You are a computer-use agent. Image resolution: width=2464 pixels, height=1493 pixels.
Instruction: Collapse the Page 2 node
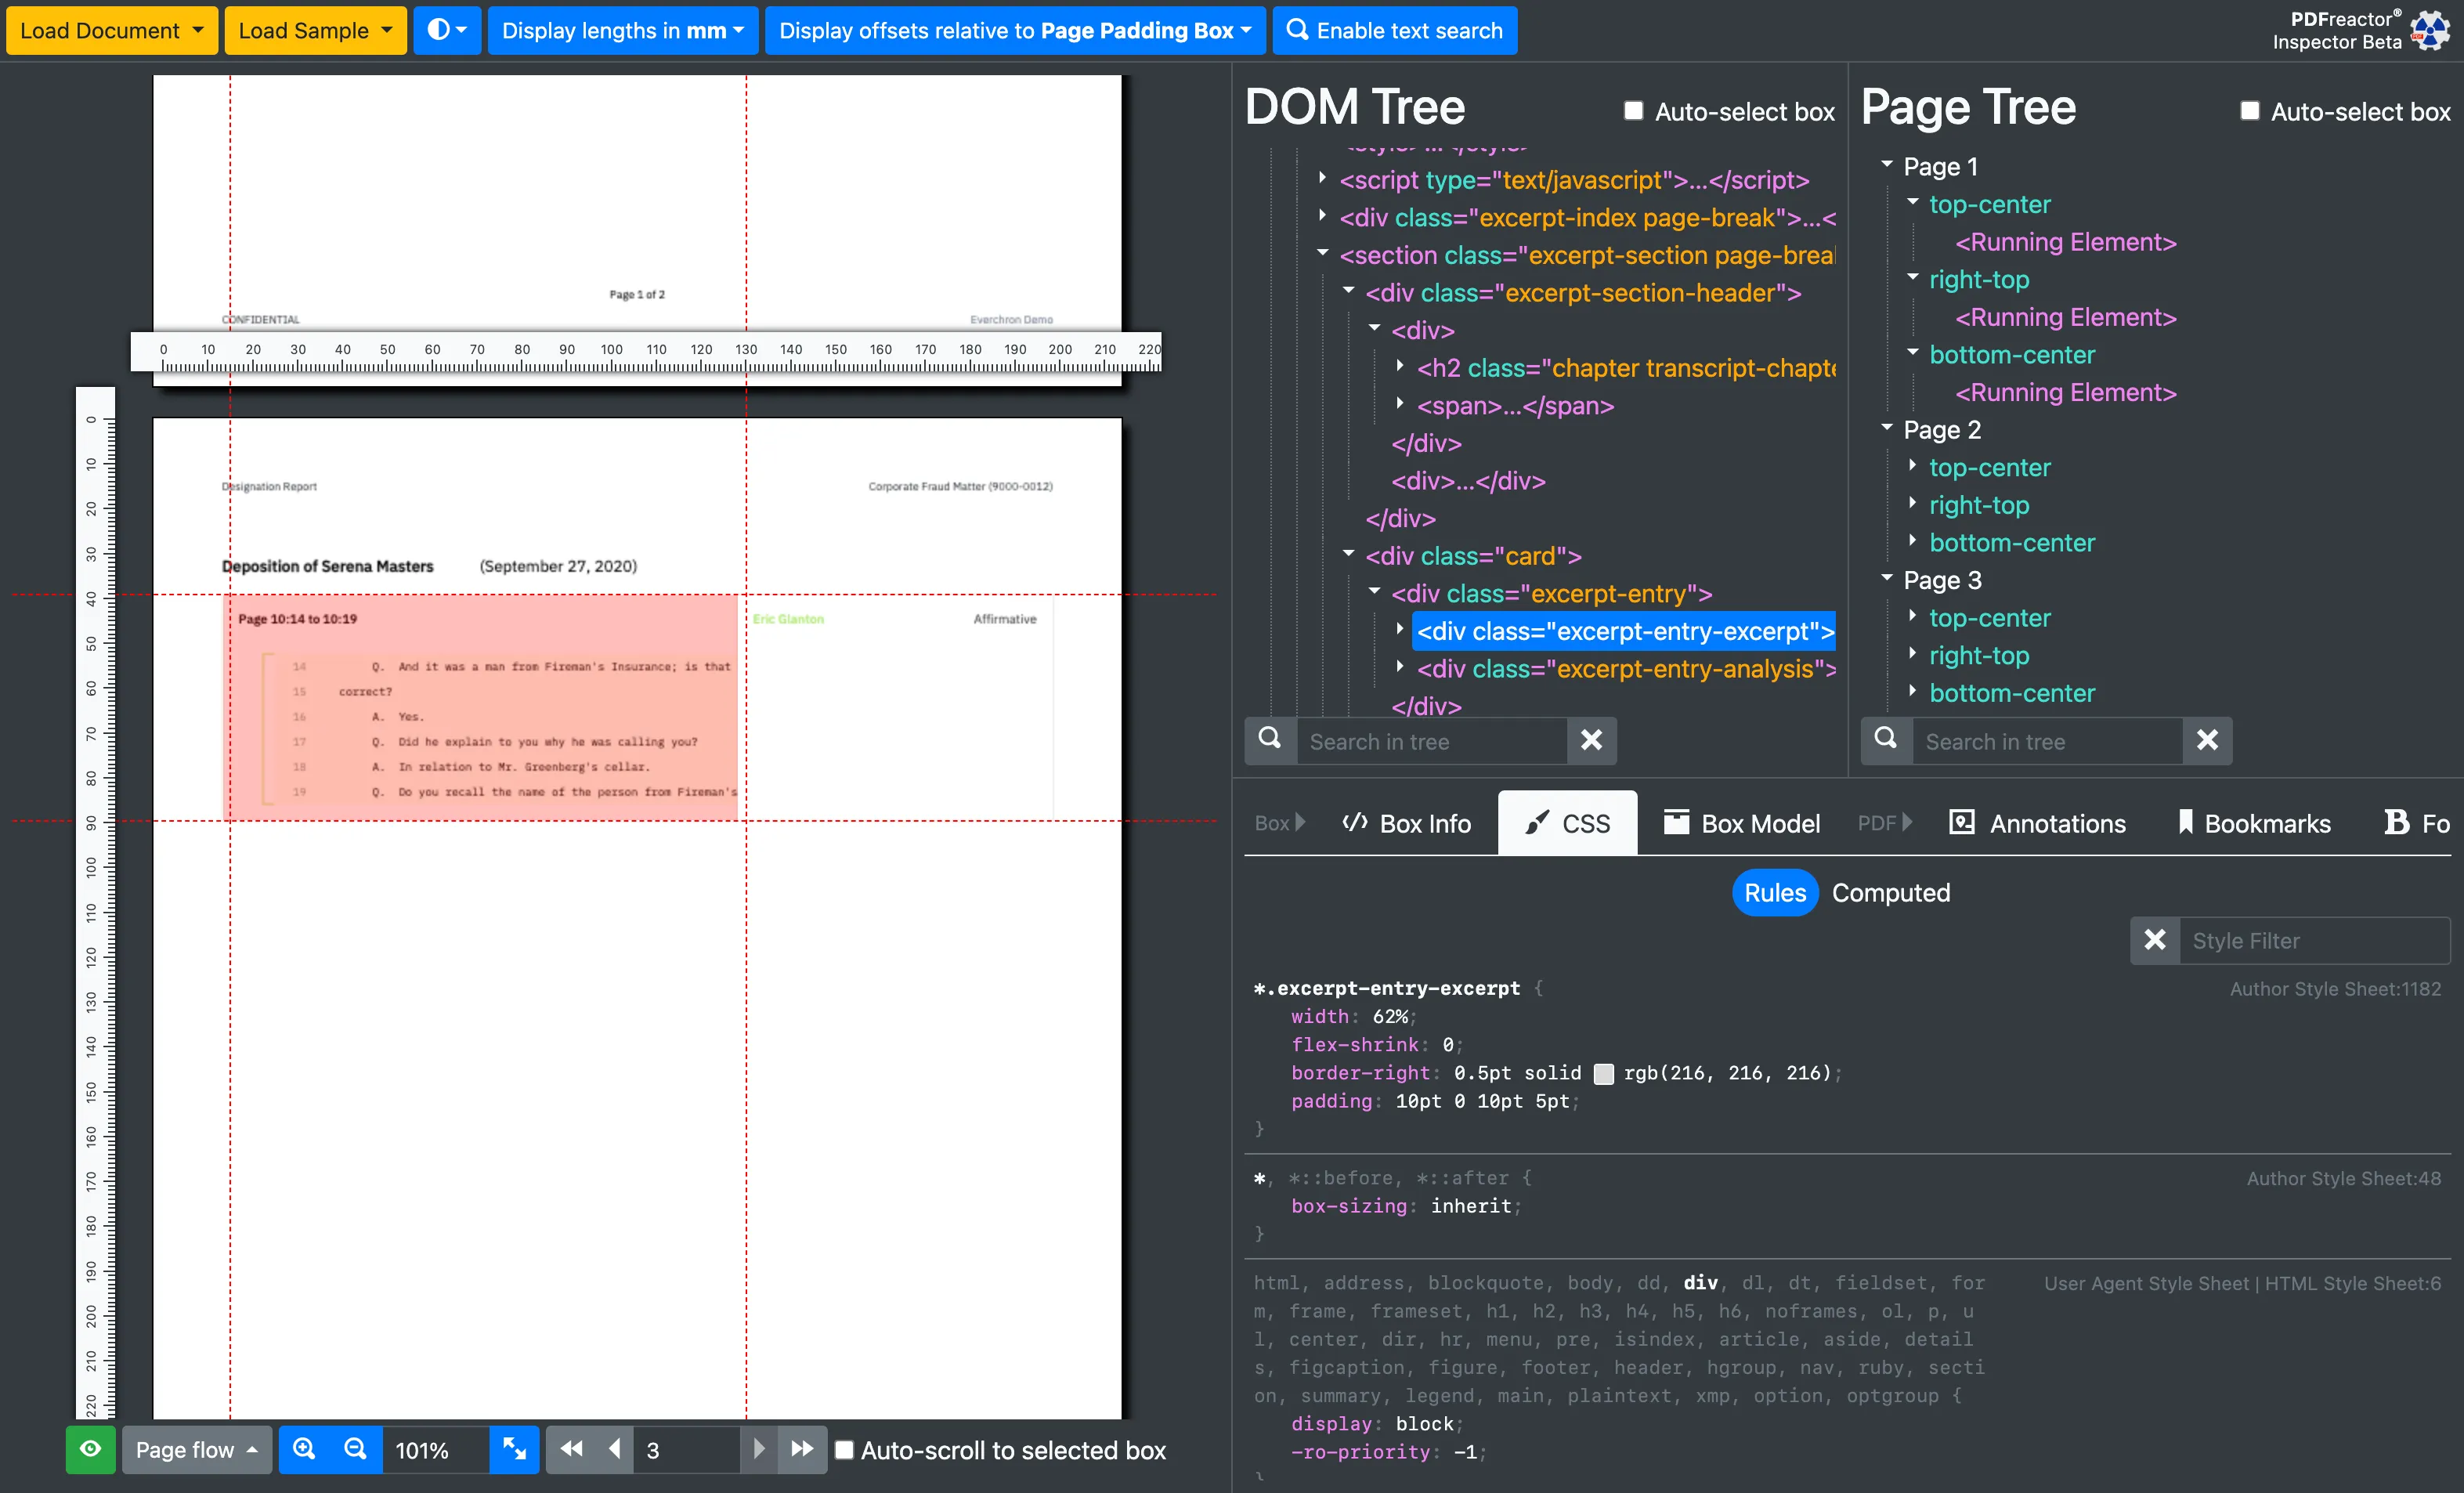click(1887, 427)
